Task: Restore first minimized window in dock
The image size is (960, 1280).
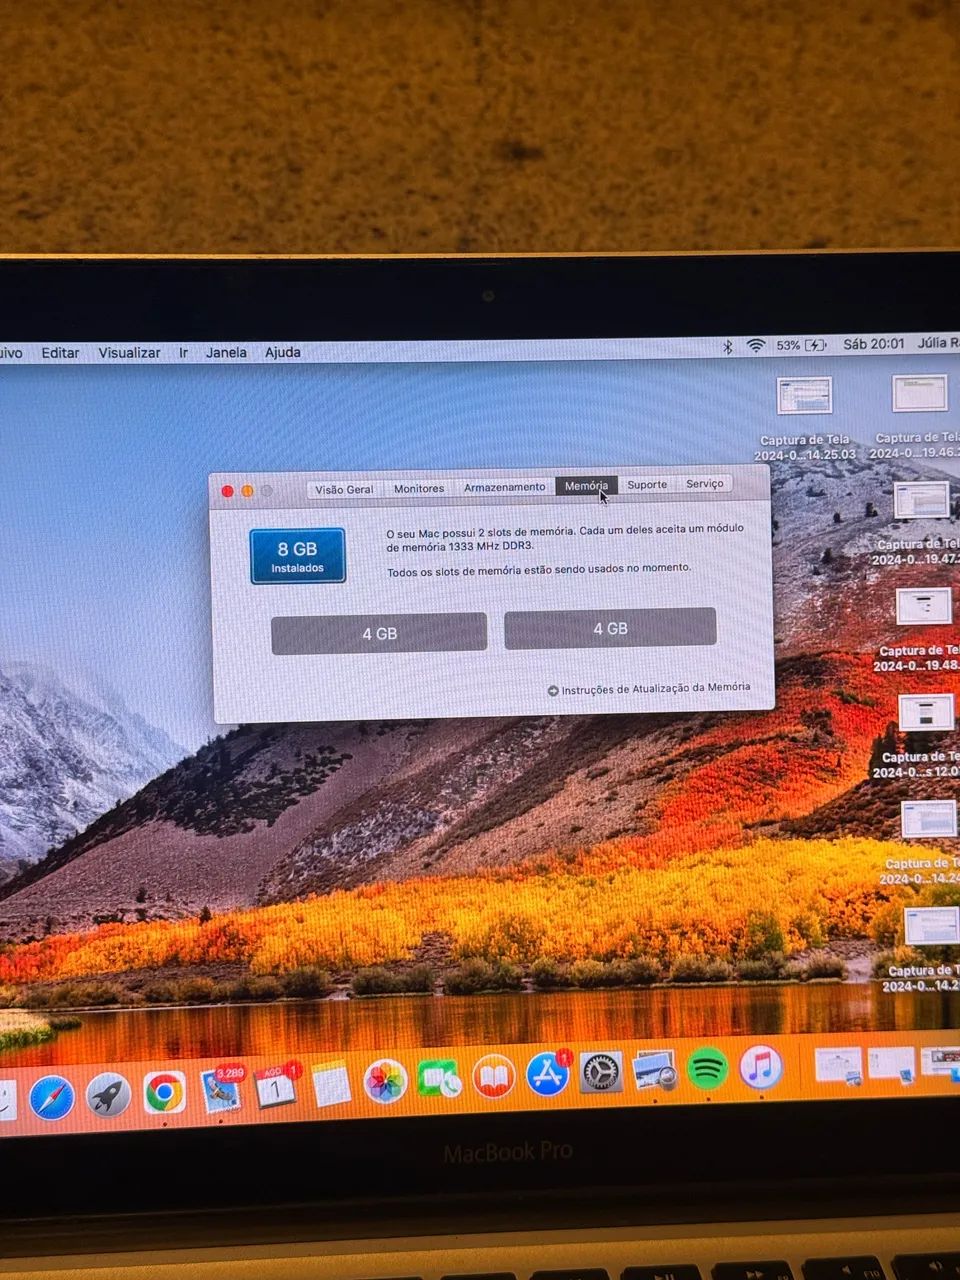Action: point(838,1066)
